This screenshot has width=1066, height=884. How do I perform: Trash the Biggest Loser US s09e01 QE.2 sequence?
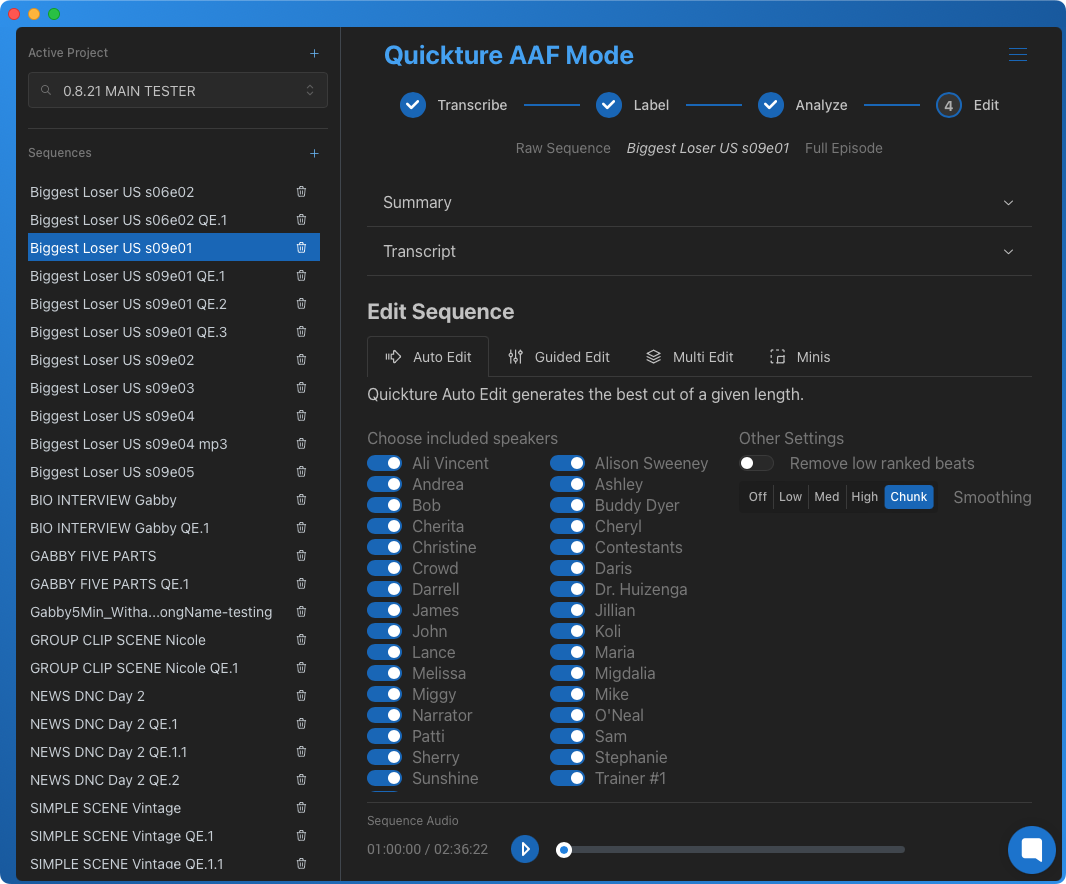pyautogui.click(x=301, y=303)
